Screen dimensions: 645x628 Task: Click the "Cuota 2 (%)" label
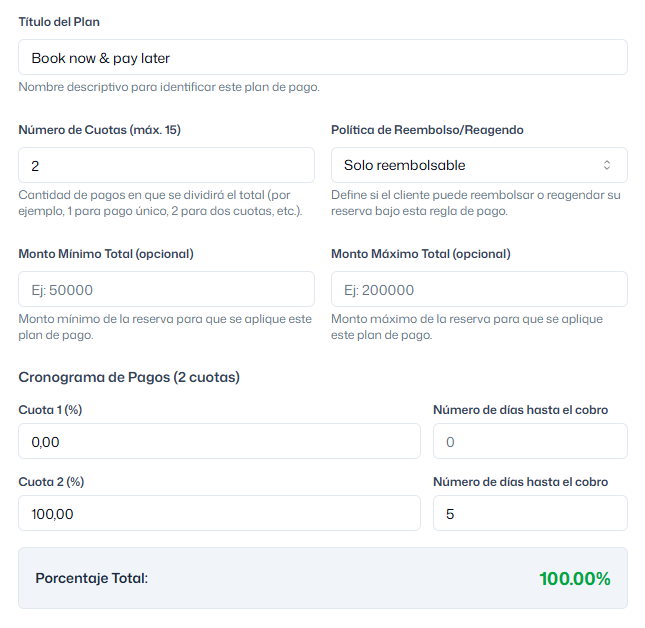point(51,482)
